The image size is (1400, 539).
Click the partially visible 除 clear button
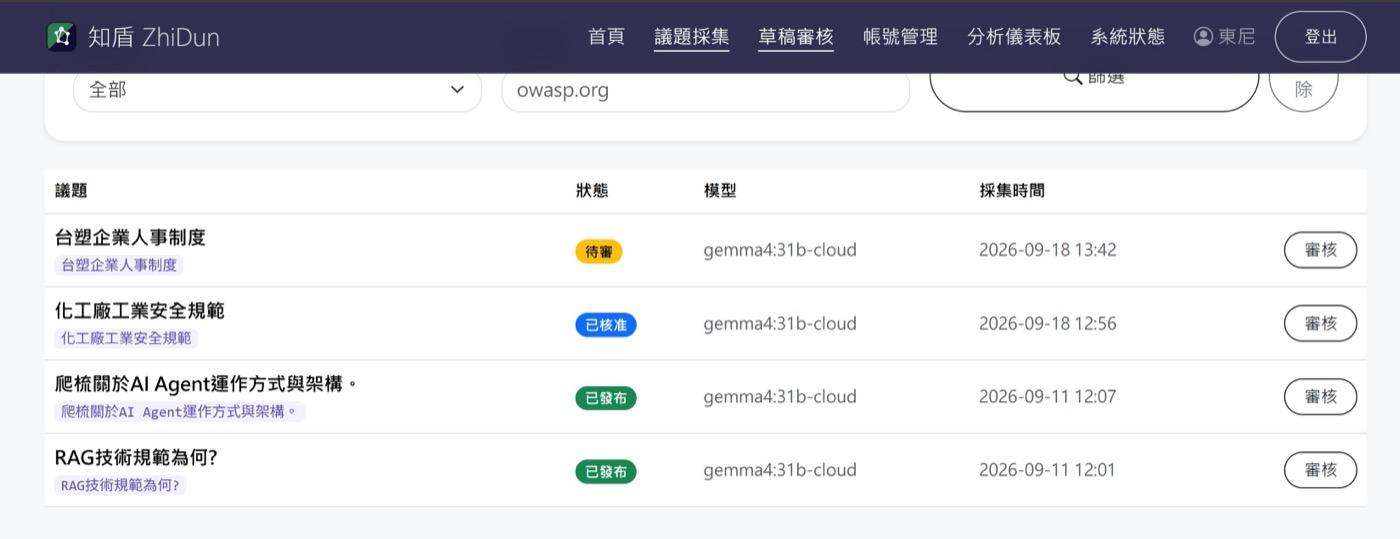(1304, 90)
